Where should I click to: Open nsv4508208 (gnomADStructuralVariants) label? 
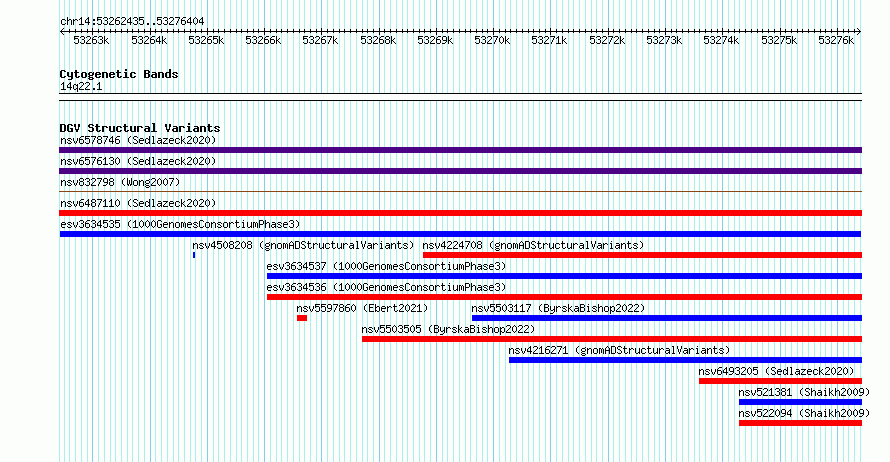(x=303, y=245)
